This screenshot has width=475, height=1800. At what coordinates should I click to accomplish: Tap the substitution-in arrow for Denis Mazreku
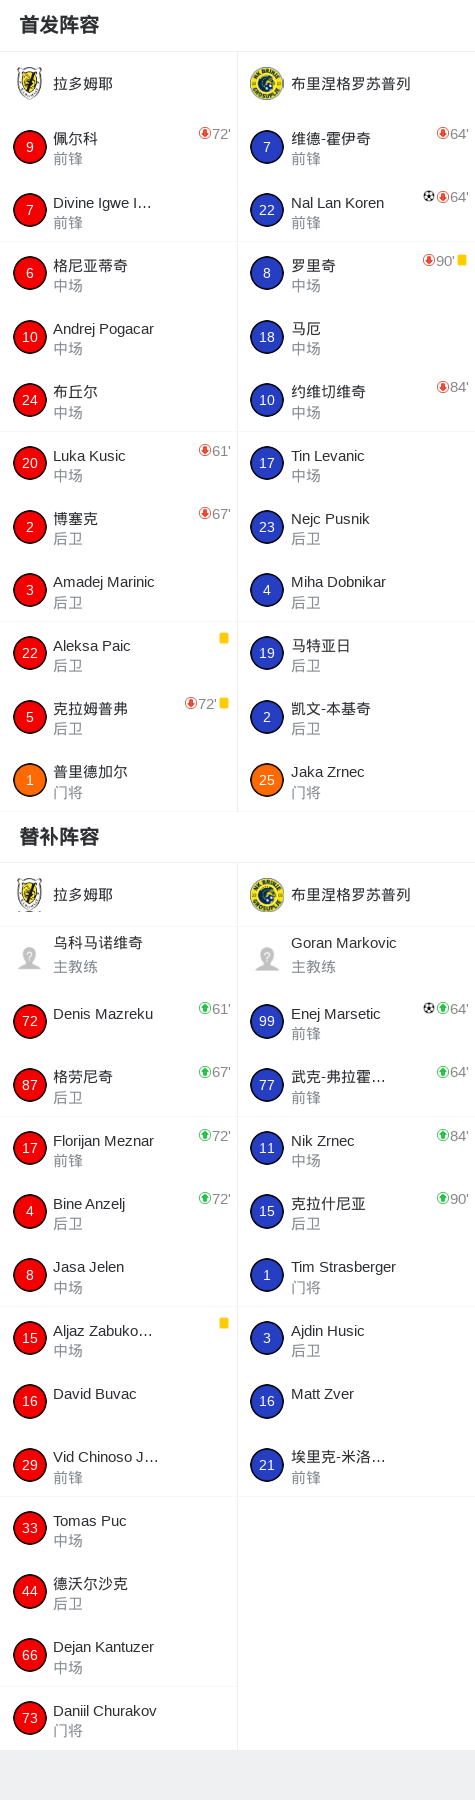[x=204, y=1008]
